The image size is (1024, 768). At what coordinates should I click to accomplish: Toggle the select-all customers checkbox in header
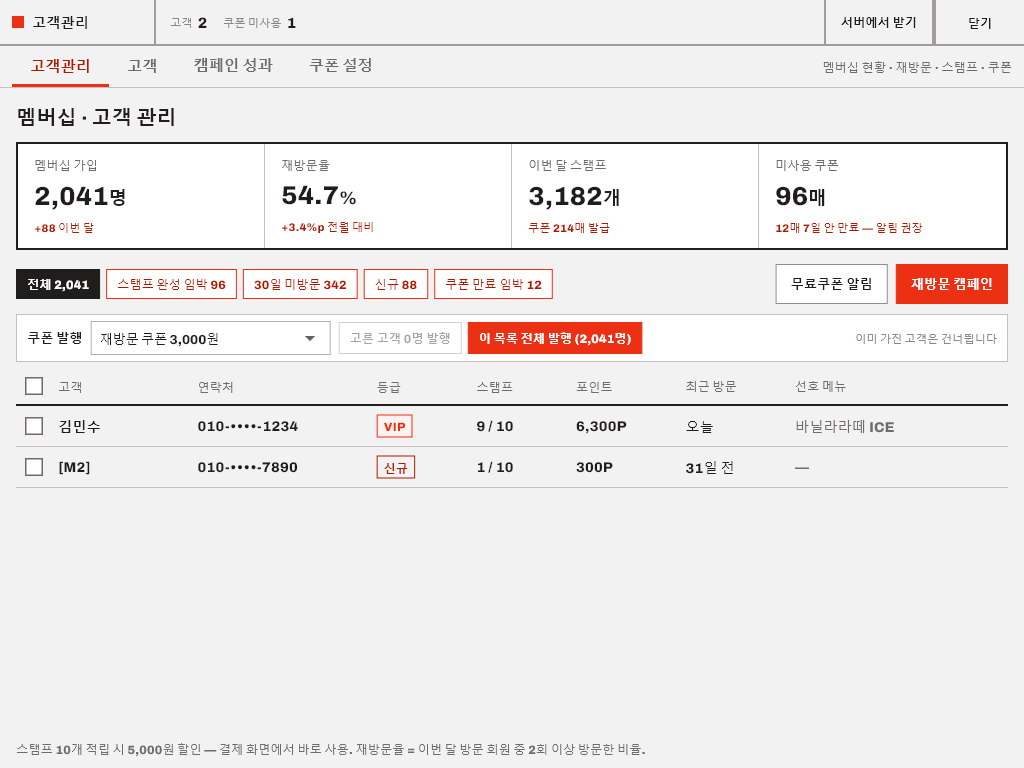point(34,386)
